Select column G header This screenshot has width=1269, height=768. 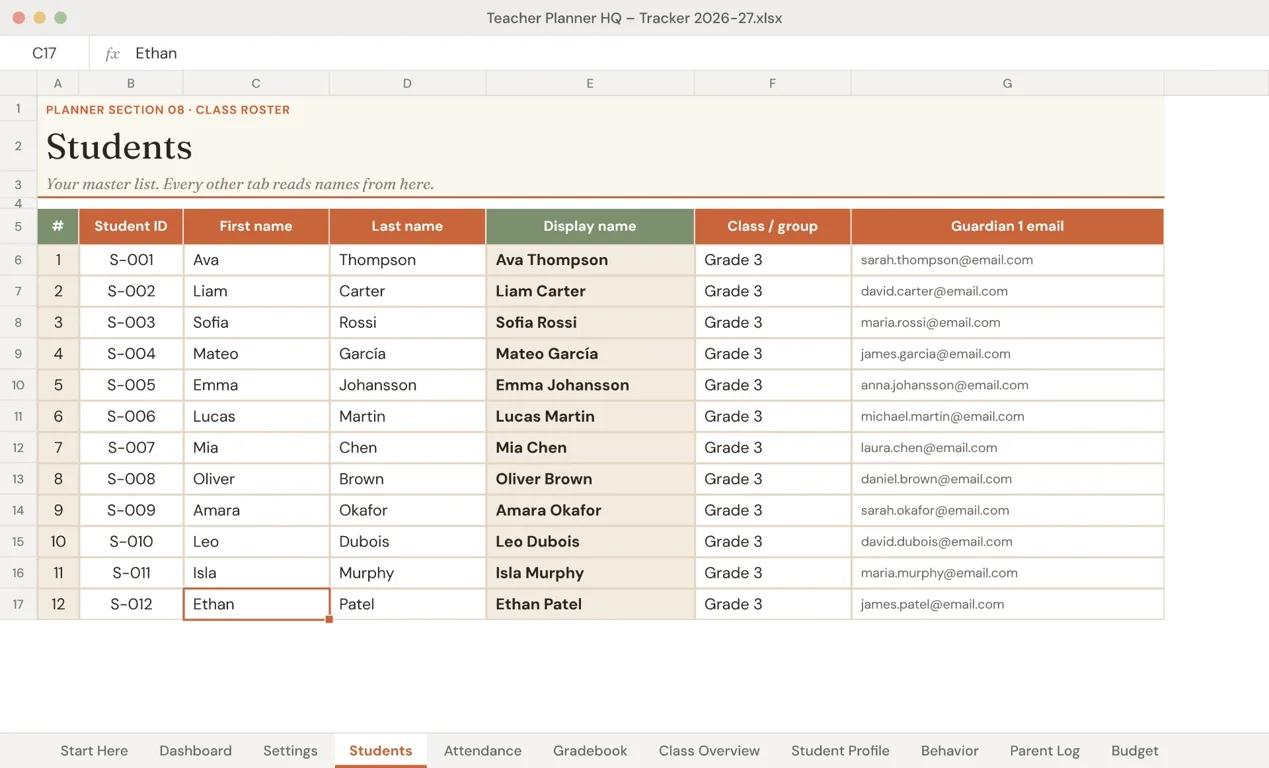[1007, 83]
